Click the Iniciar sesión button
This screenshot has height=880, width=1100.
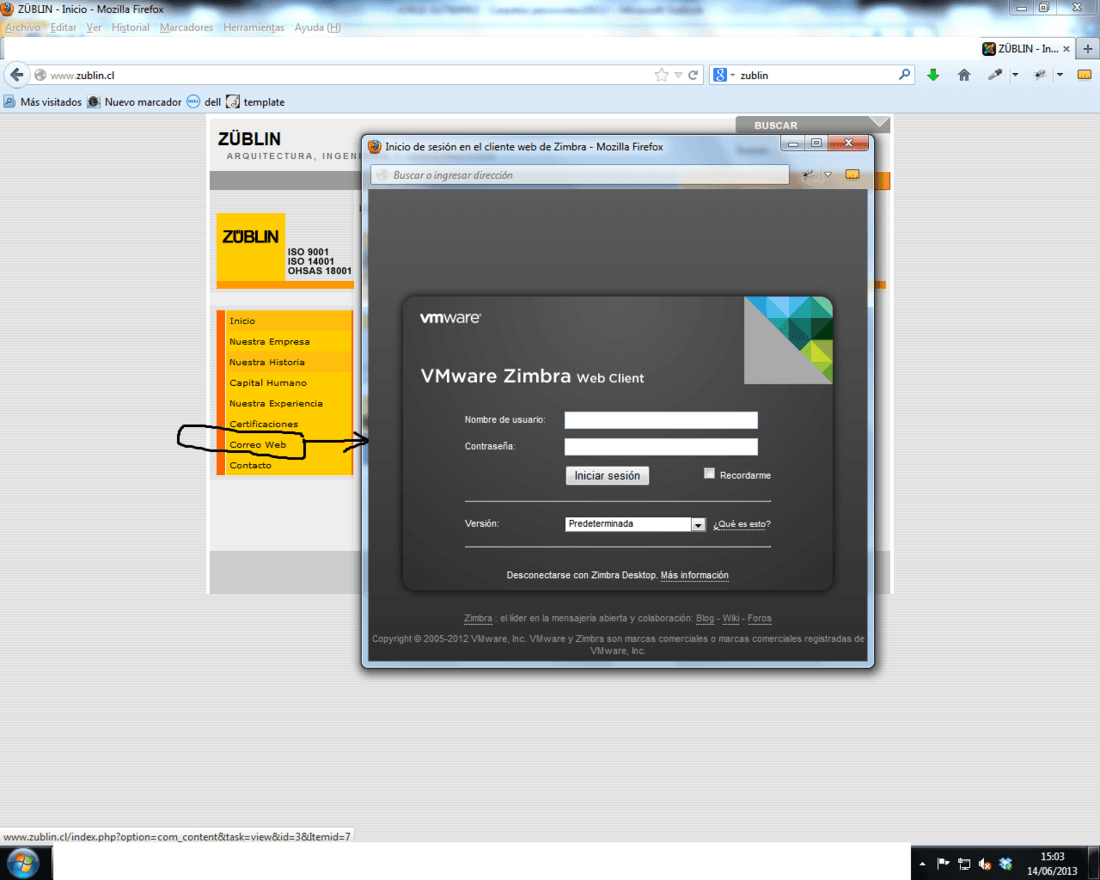608,476
